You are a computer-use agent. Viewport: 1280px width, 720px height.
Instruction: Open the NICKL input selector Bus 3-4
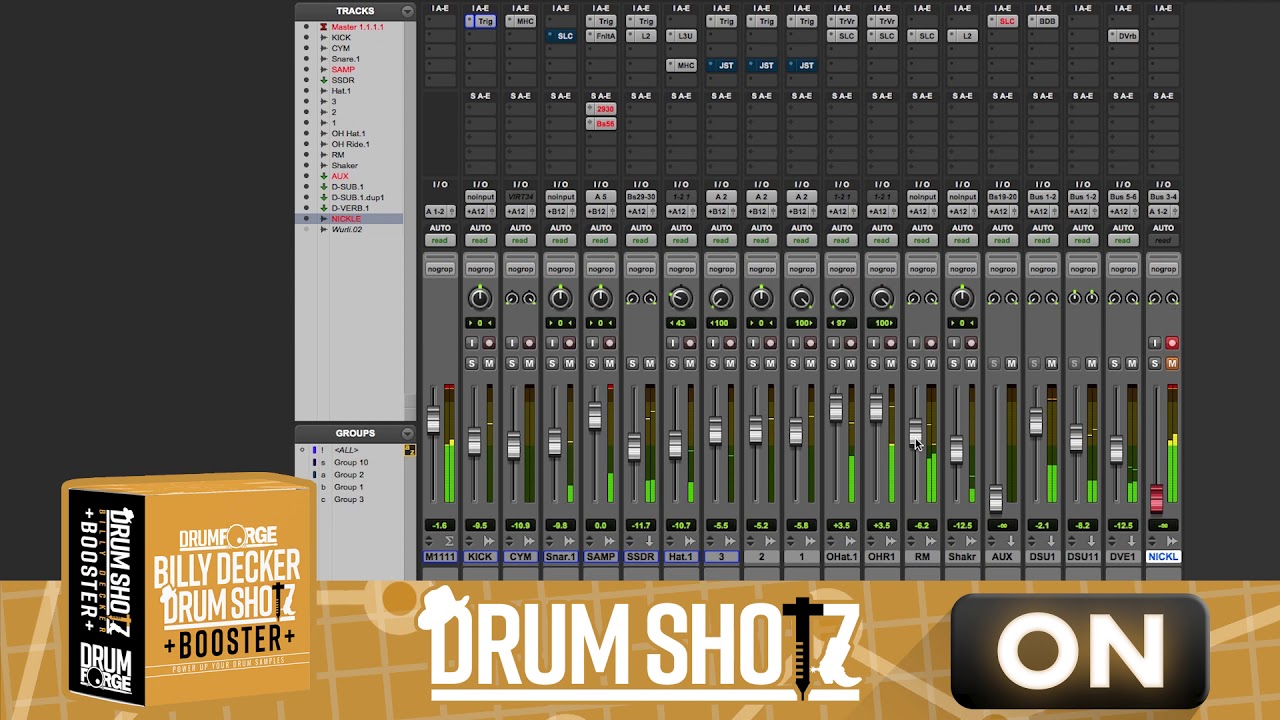[x=1163, y=197]
